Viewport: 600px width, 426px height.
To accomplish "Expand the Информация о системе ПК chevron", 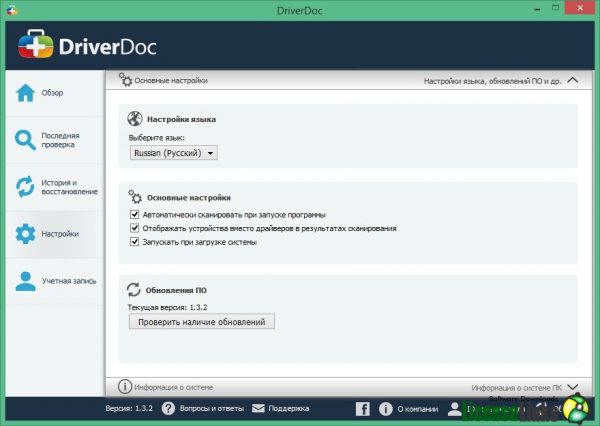I will [573, 387].
